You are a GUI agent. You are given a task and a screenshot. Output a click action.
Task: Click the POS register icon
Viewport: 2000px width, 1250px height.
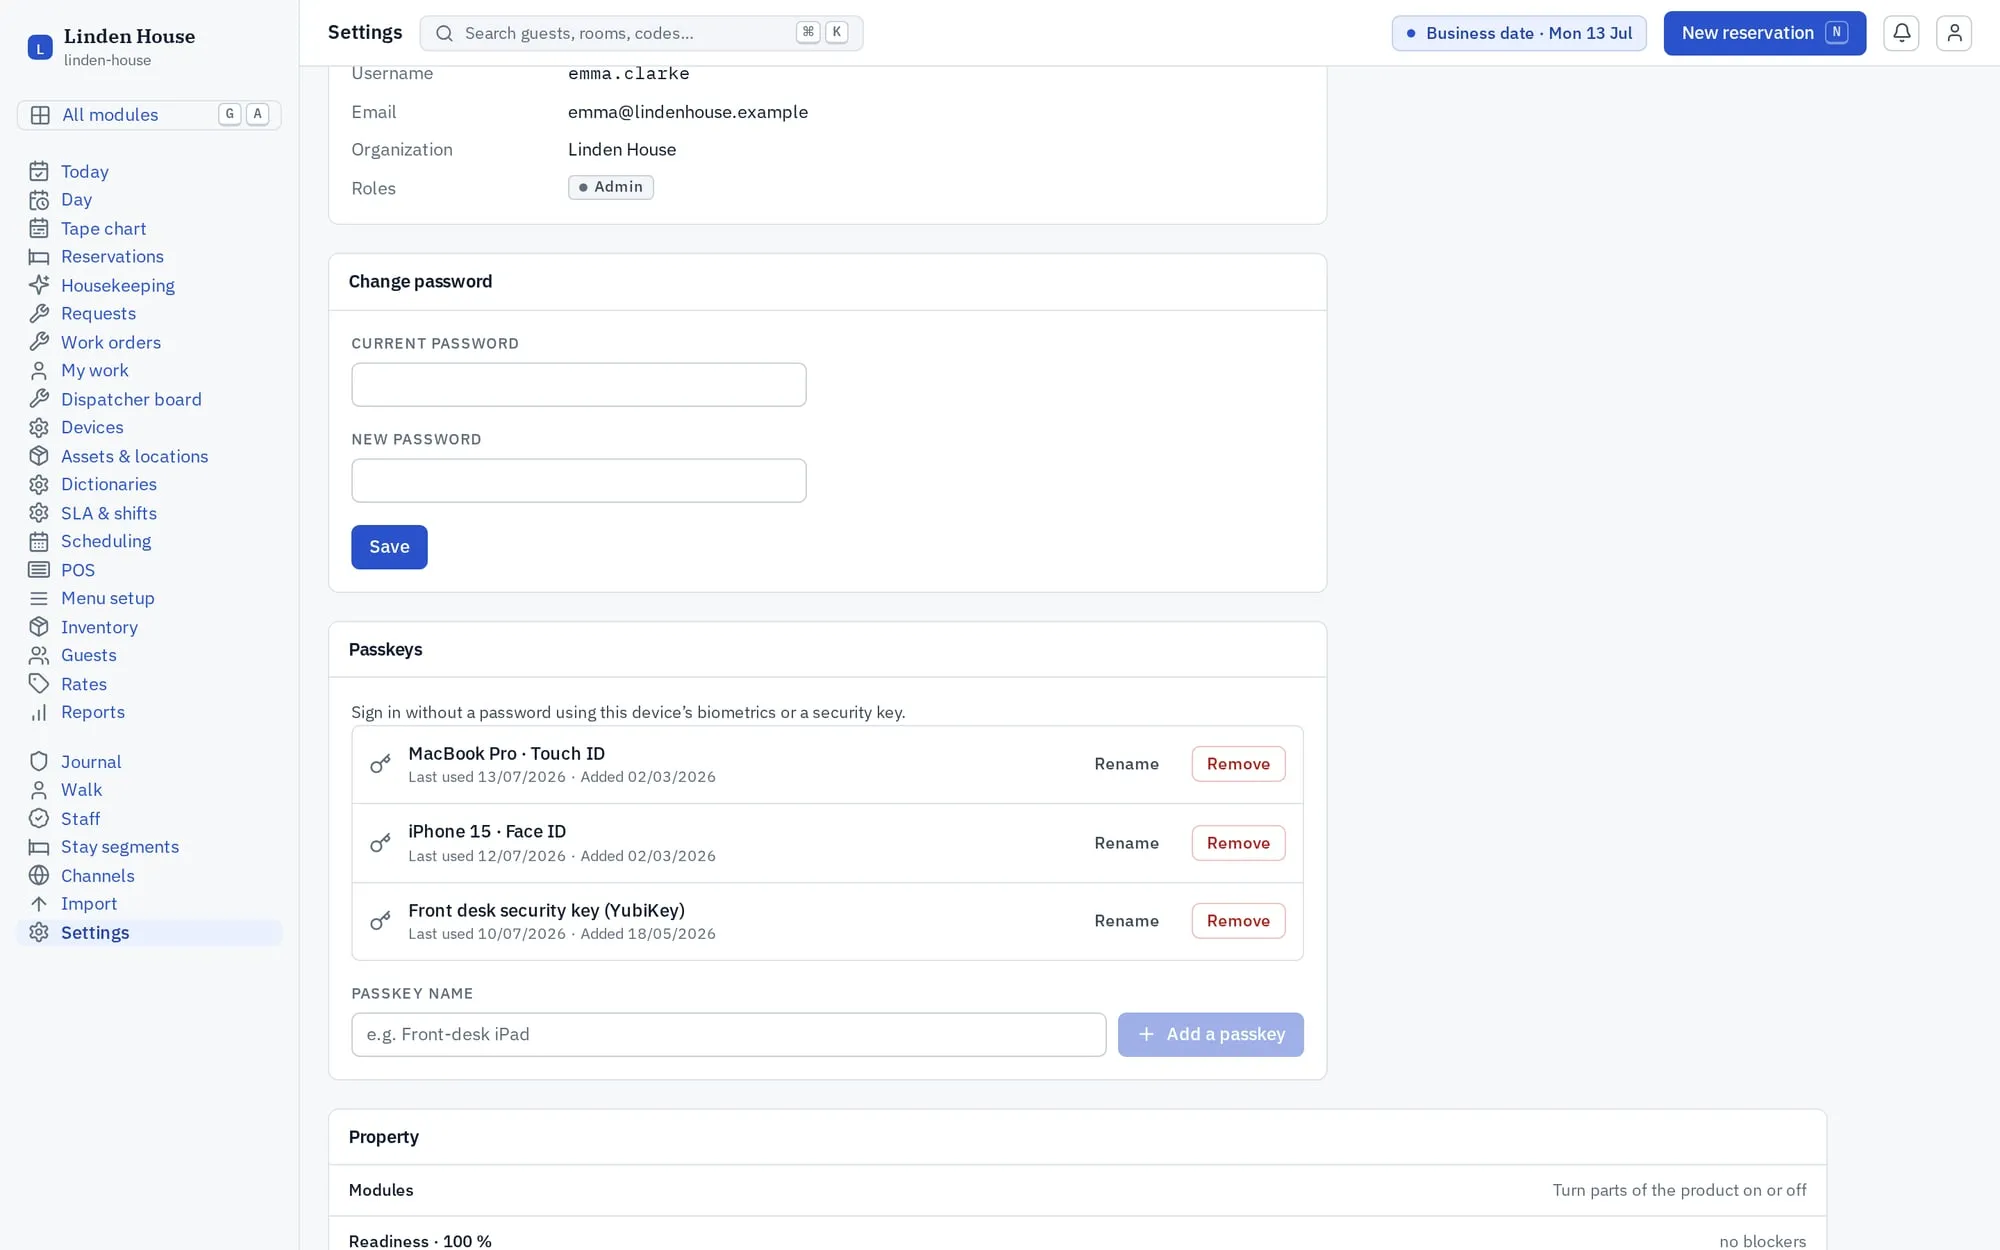(x=39, y=571)
